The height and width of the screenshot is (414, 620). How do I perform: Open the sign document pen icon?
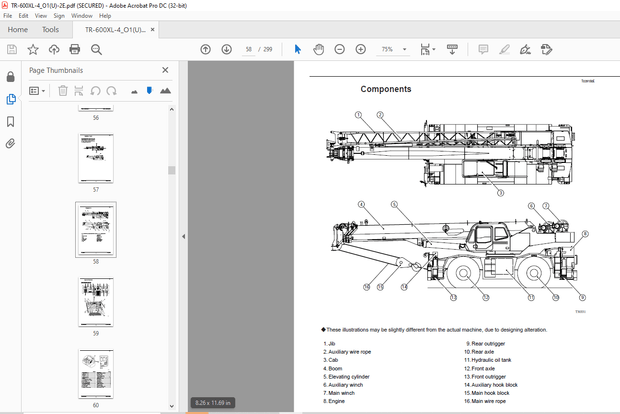point(525,49)
